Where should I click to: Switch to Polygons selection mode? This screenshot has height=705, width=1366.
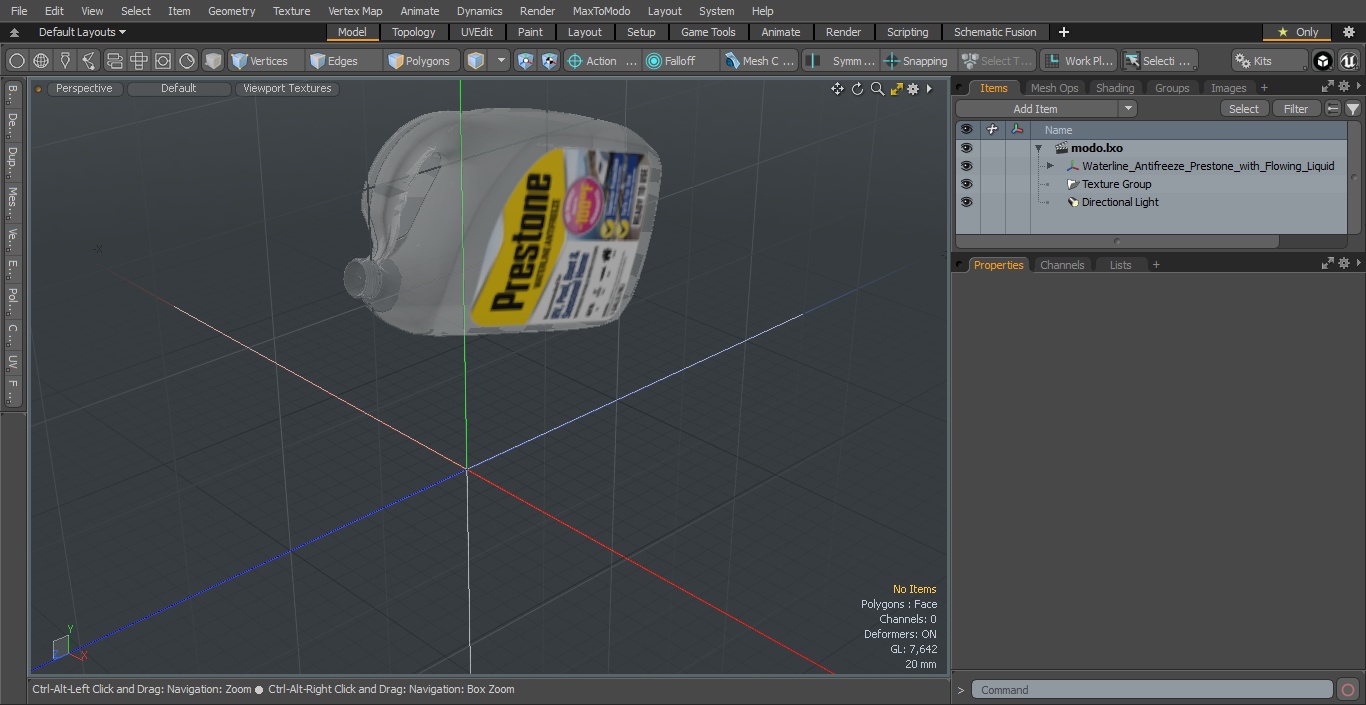tap(422, 61)
